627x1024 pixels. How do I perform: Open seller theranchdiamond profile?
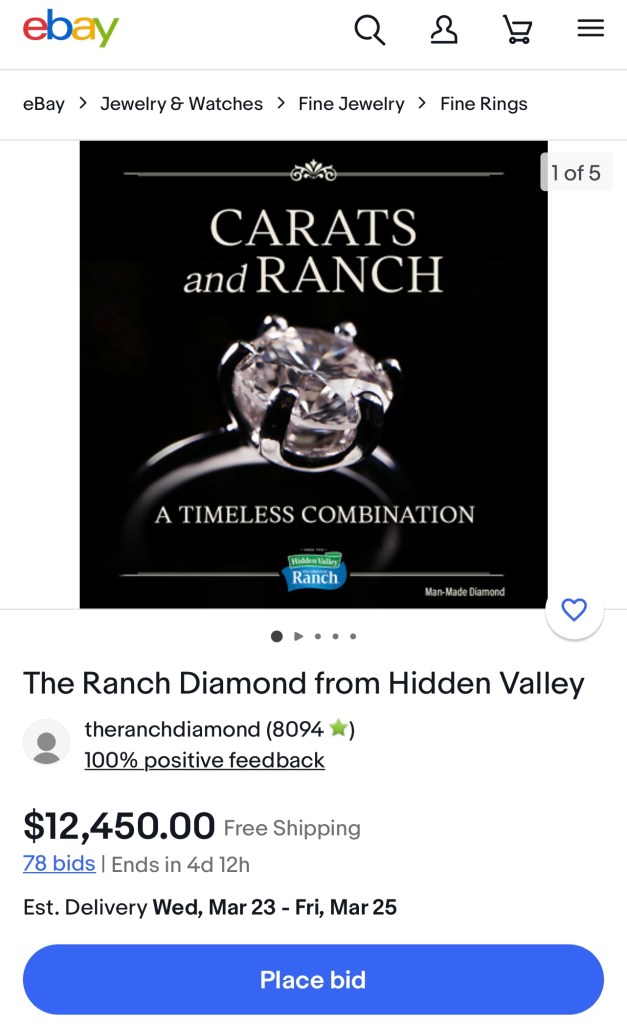(172, 729)
